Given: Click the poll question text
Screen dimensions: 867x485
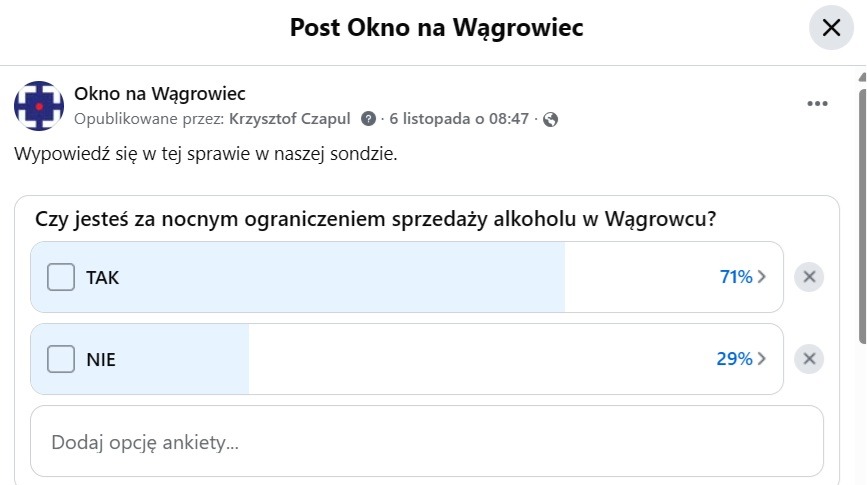Looking at the screenshot, I should [x=376, y=220].
